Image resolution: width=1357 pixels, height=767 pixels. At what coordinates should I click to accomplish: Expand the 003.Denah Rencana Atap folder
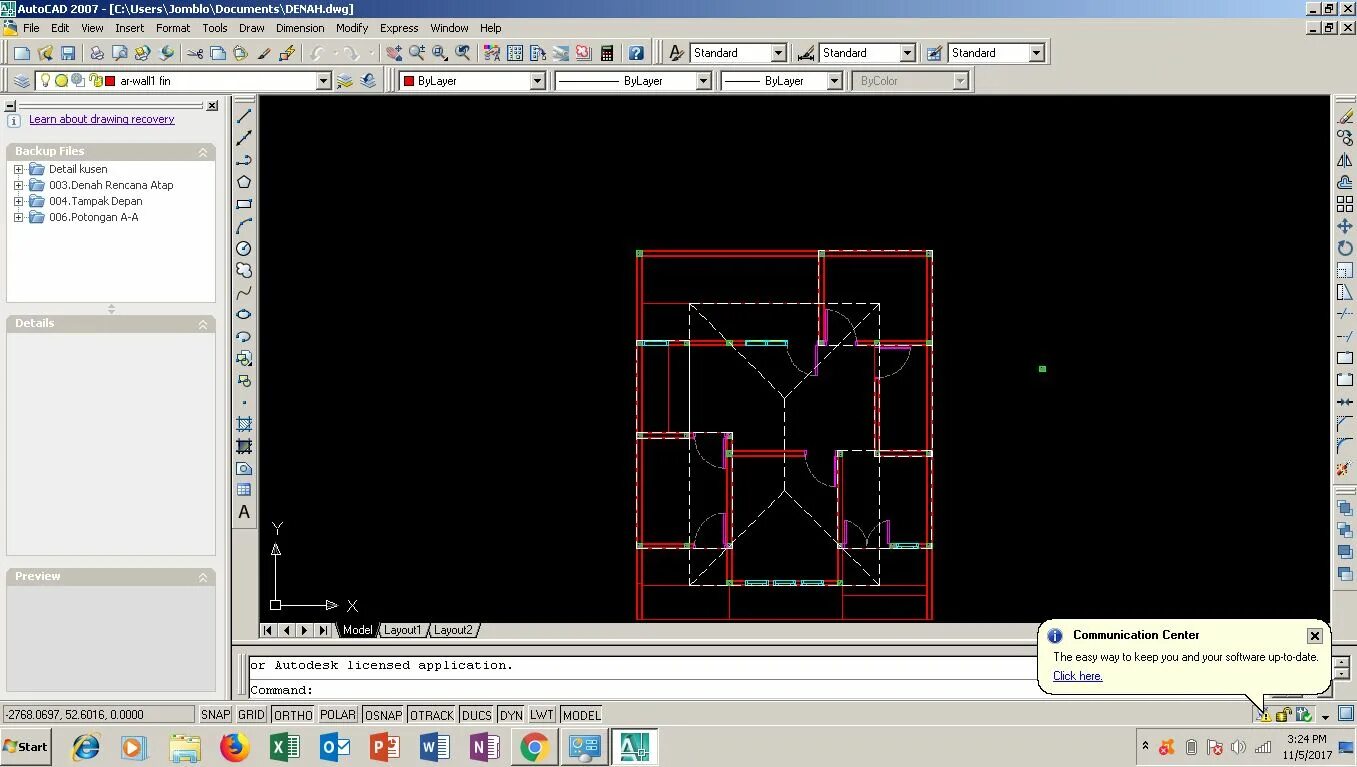18,185
